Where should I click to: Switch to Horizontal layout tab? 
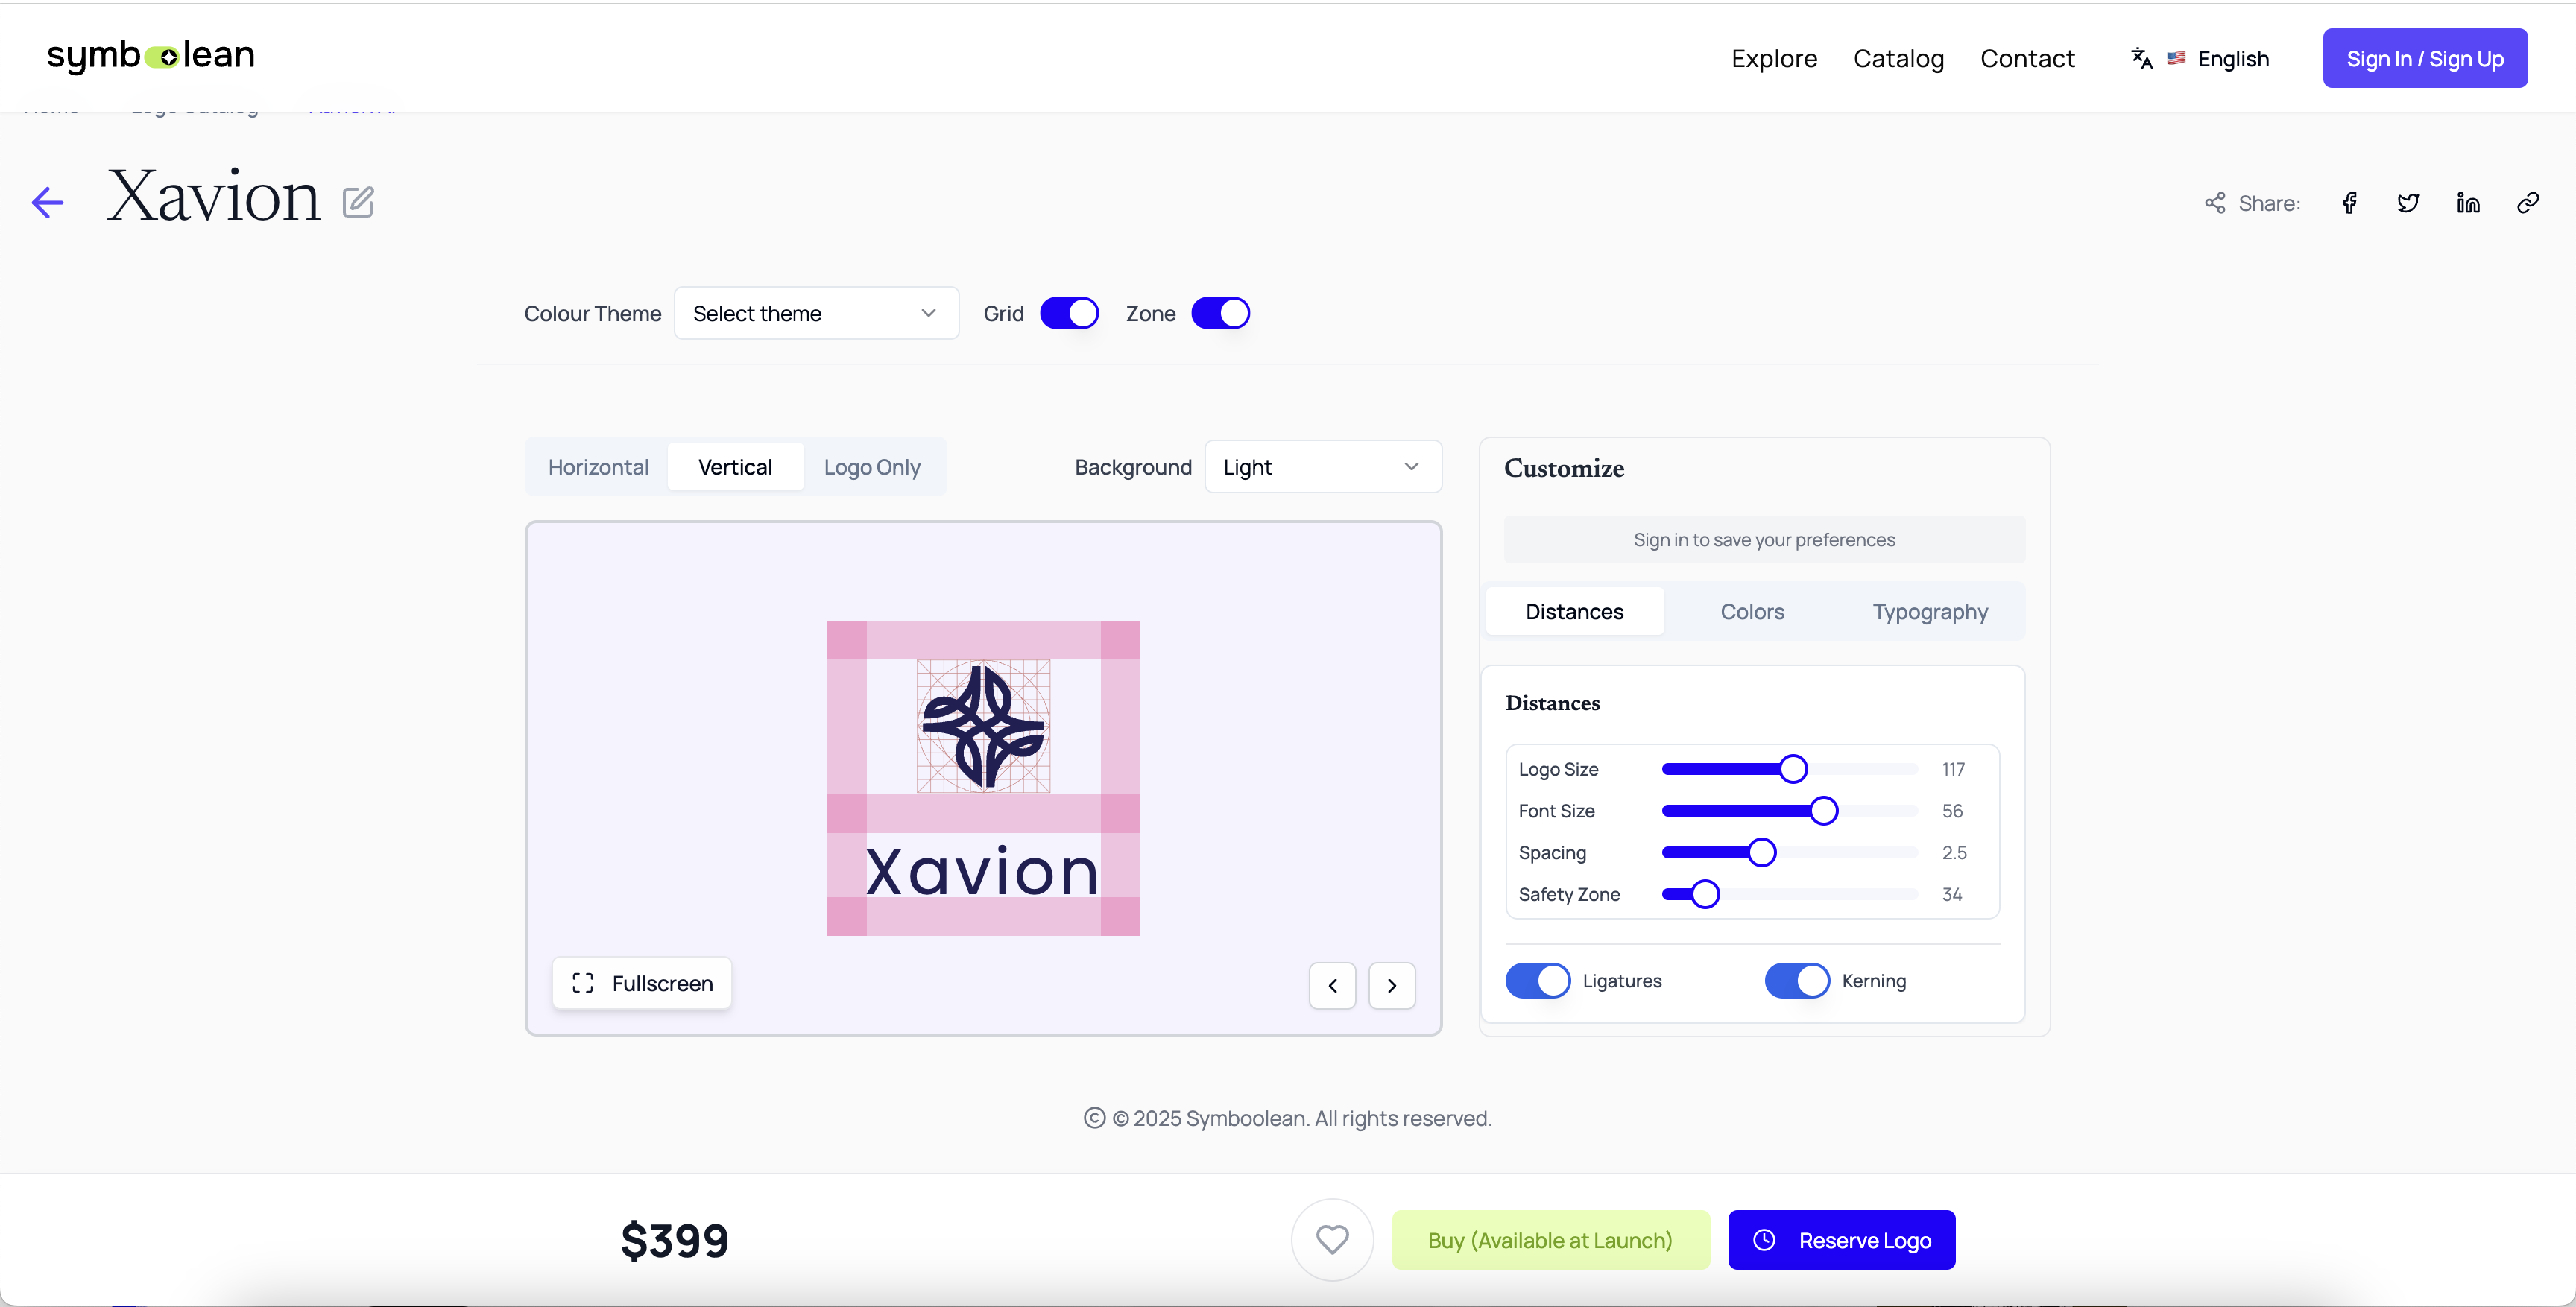(x=598, y=467)
